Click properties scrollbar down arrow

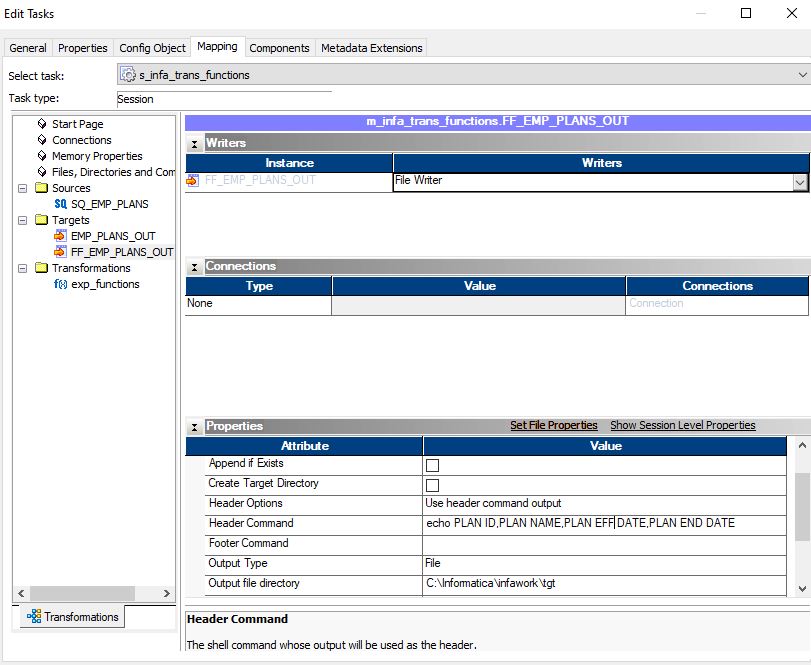coord(802,588)
